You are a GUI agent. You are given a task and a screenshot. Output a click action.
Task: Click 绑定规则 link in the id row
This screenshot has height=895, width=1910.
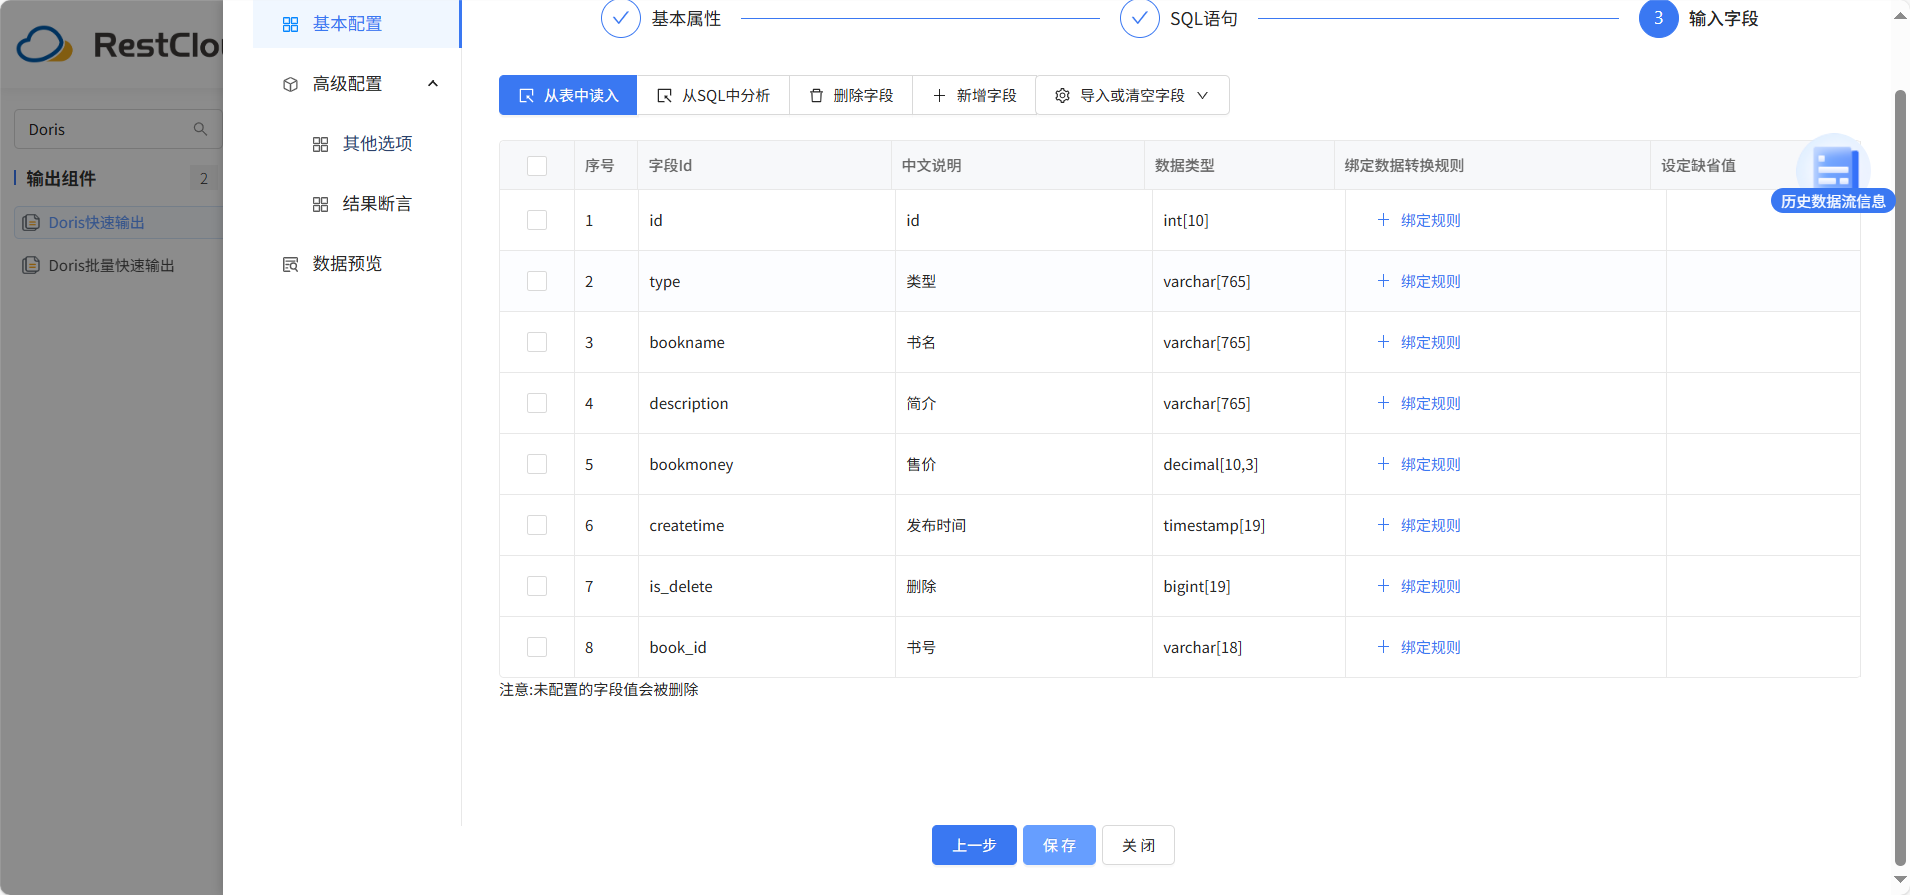coord(1419,220)
